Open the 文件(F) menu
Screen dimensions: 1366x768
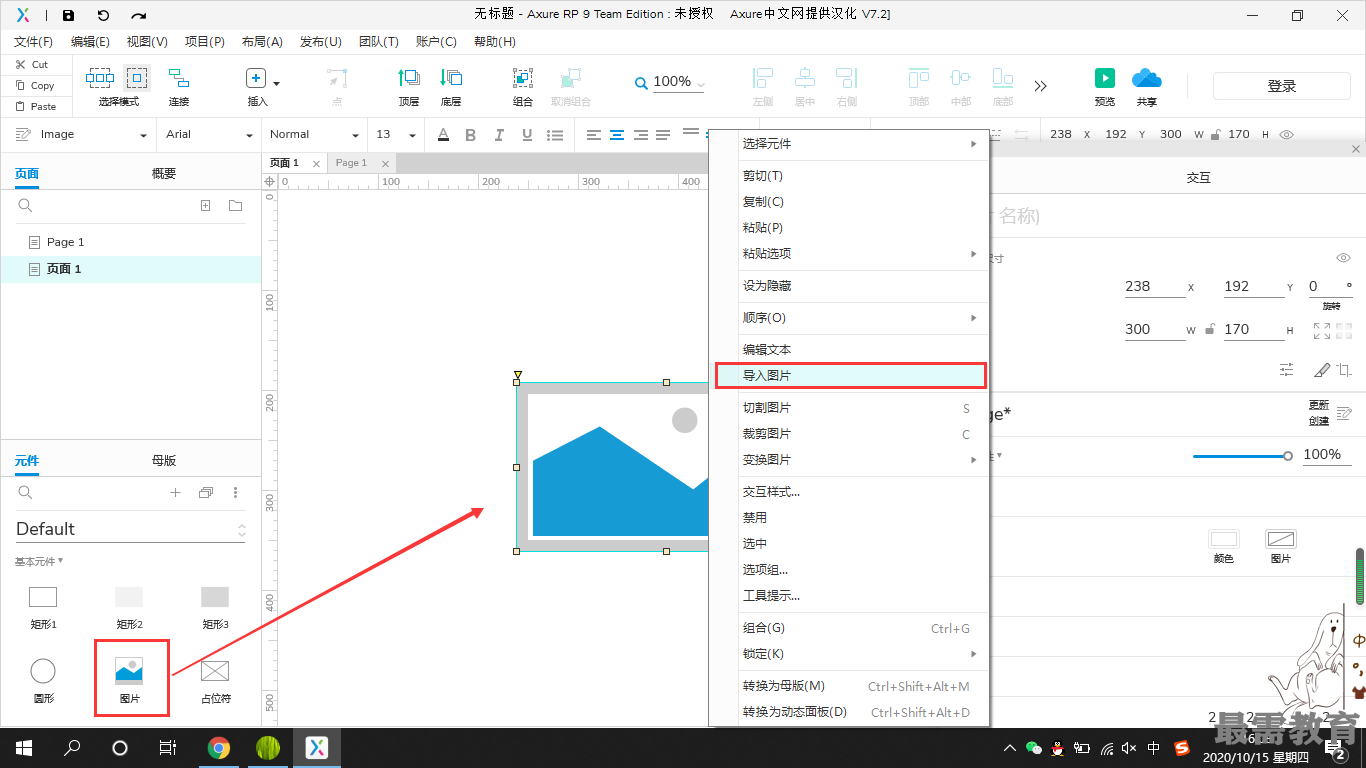(x=33, y=42)
